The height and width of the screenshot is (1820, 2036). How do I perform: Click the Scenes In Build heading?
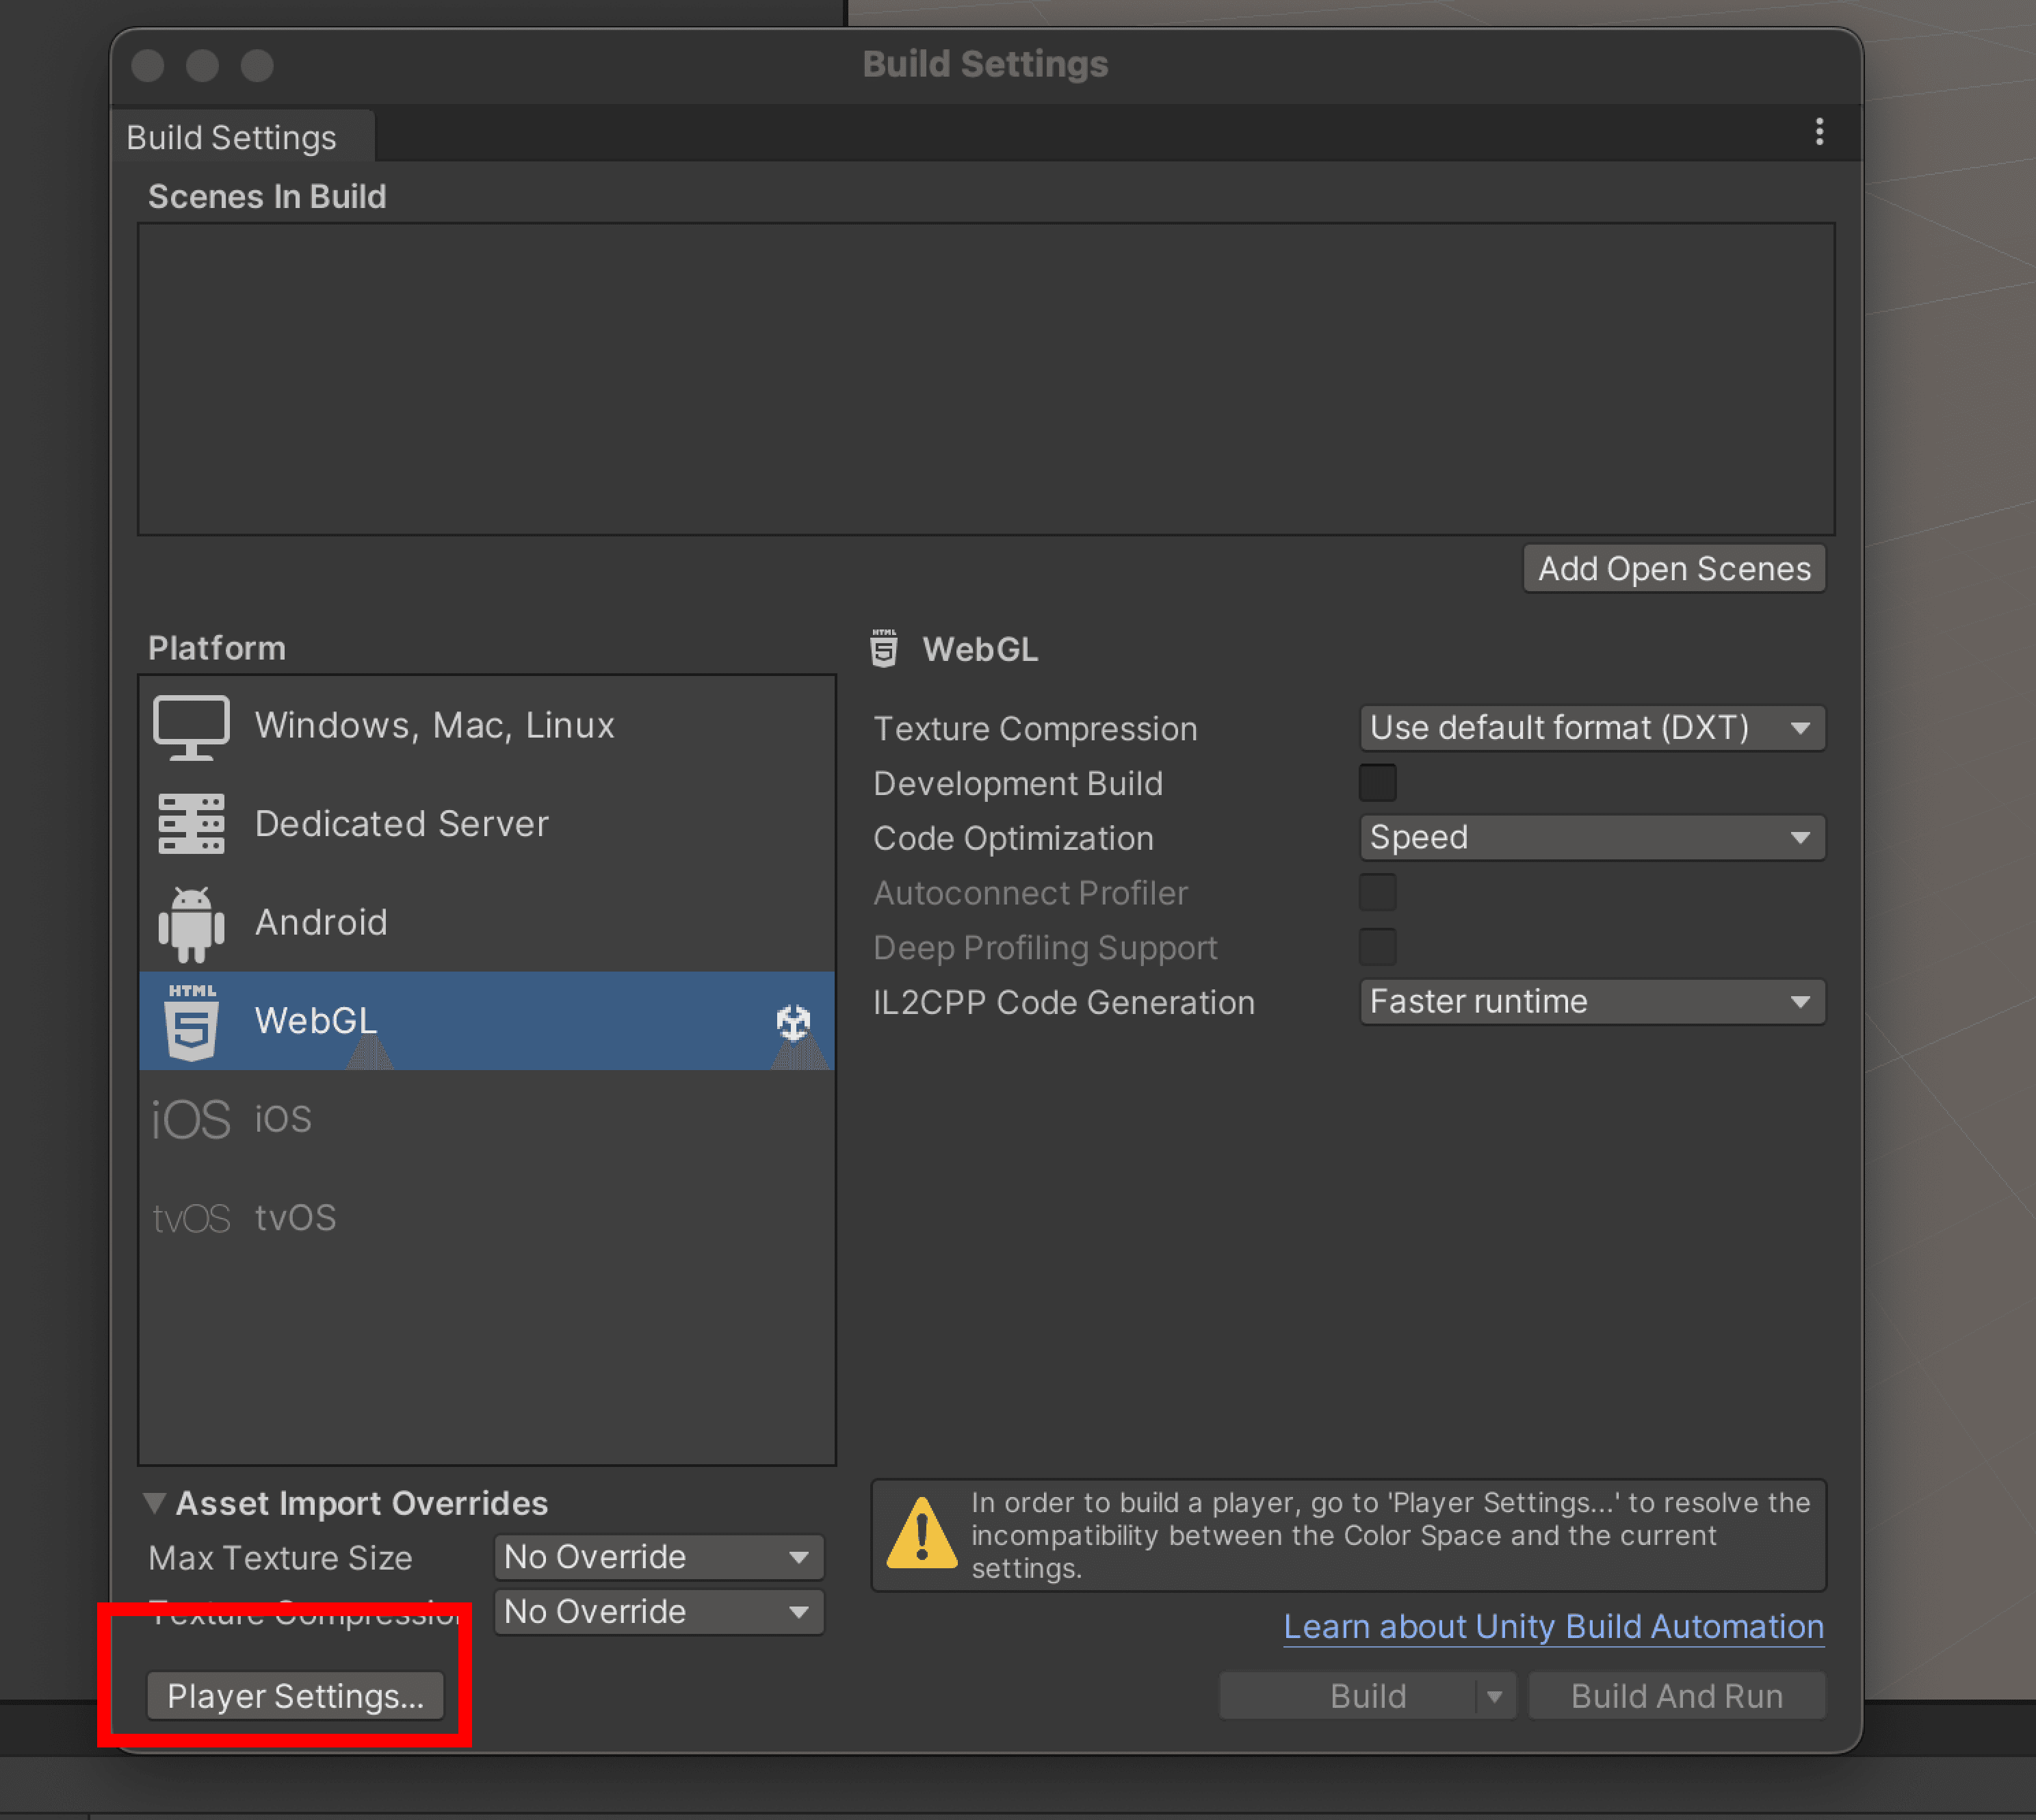267,197
